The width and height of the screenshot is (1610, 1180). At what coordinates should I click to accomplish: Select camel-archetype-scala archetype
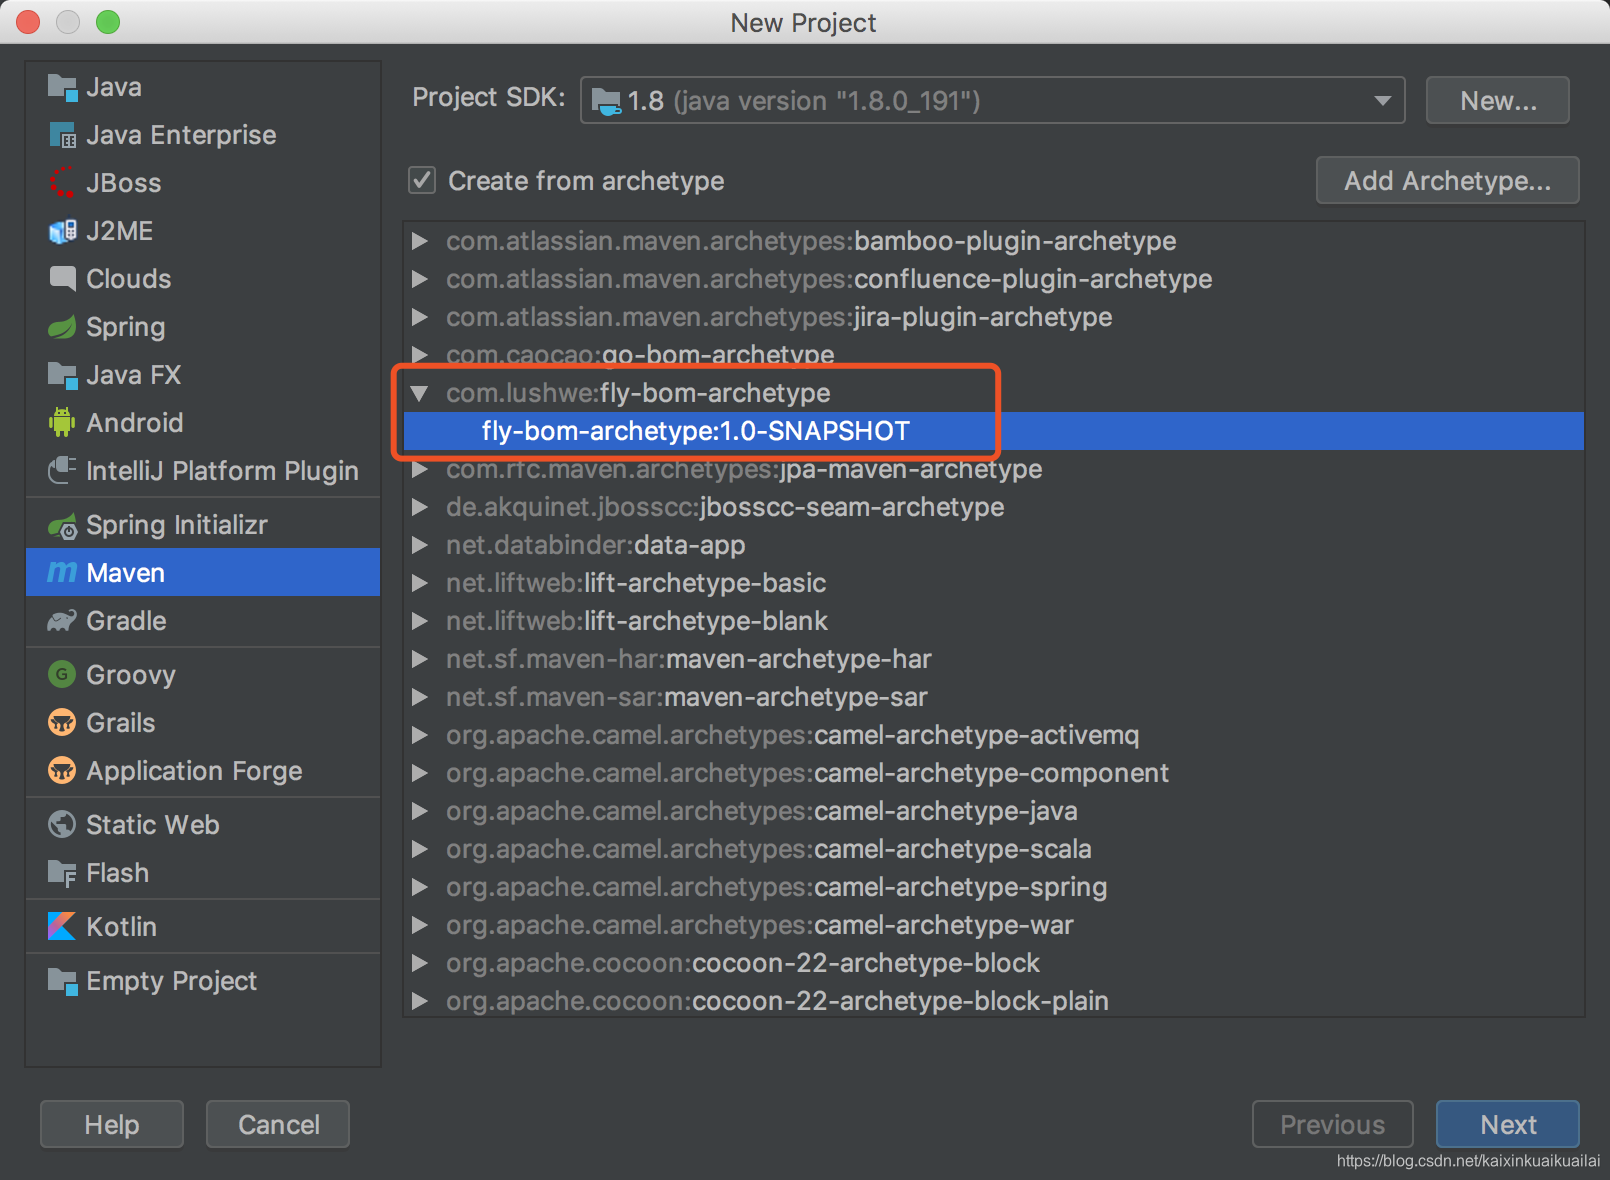(994, 849)
